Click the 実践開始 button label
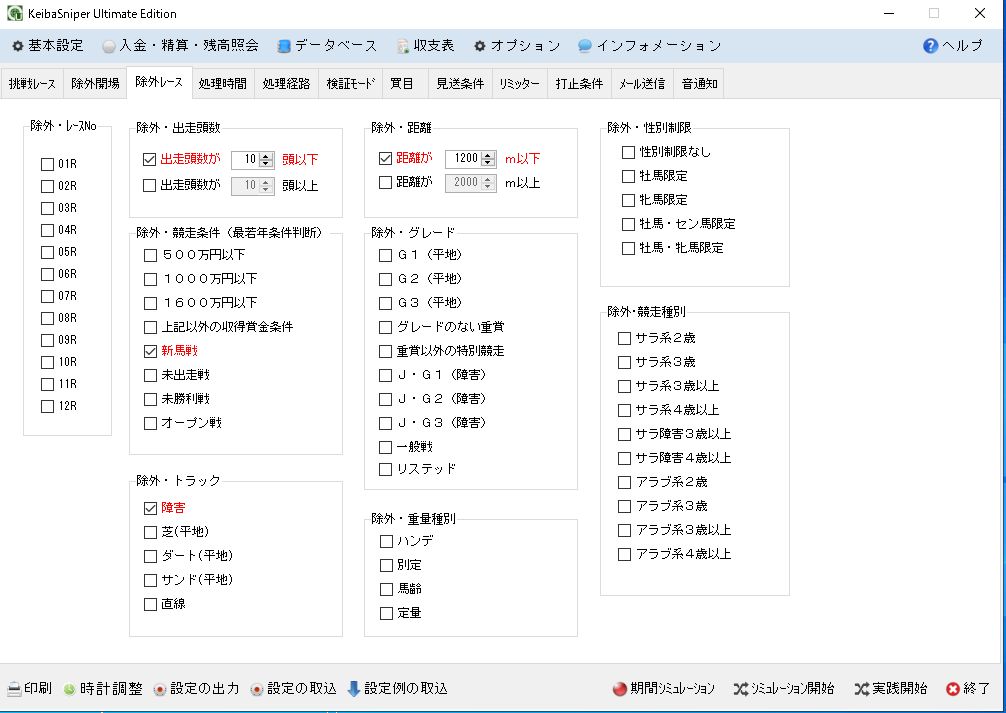 coord(899,689)
